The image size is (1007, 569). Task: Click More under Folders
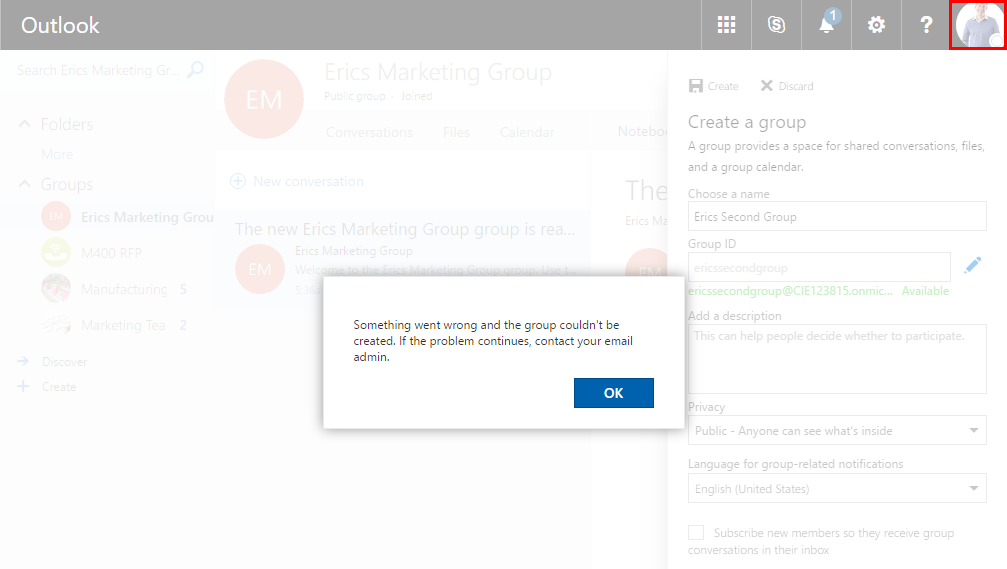pos(57,154)
